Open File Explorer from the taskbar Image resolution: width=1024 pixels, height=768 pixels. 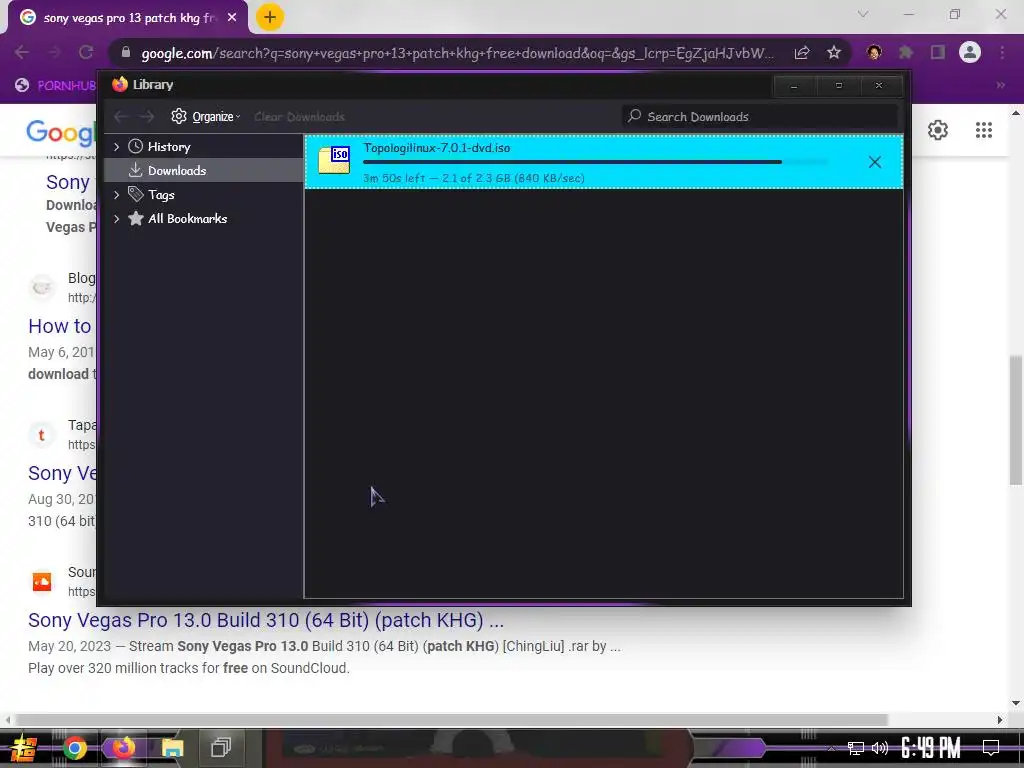tap(172, 748)
